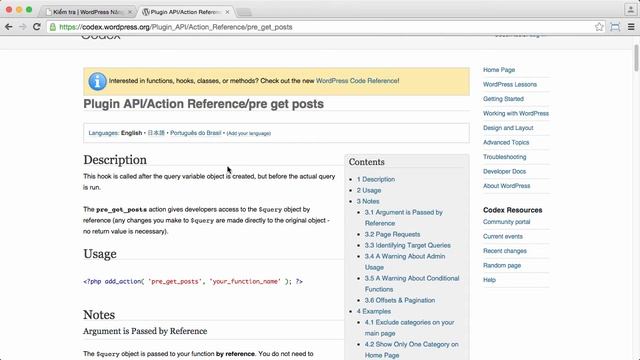Jump to 4 Examples in Contents

(373, 311)
